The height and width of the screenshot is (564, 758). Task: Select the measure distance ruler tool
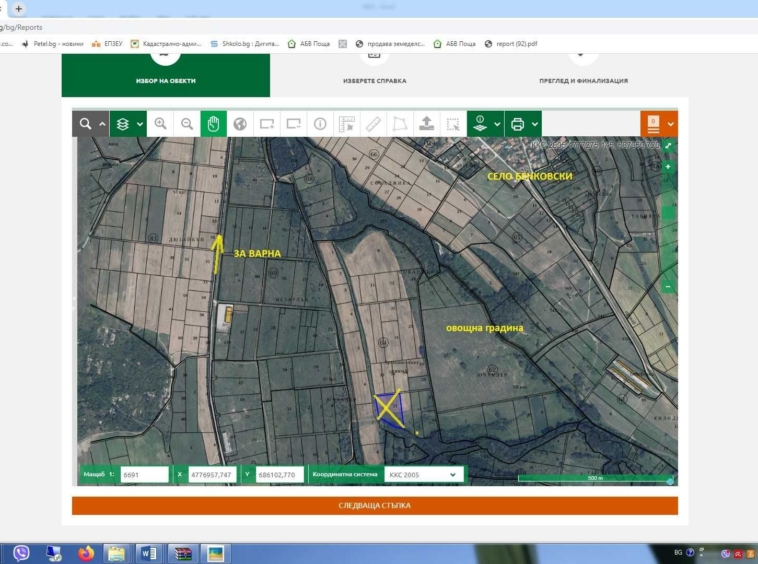373,124
